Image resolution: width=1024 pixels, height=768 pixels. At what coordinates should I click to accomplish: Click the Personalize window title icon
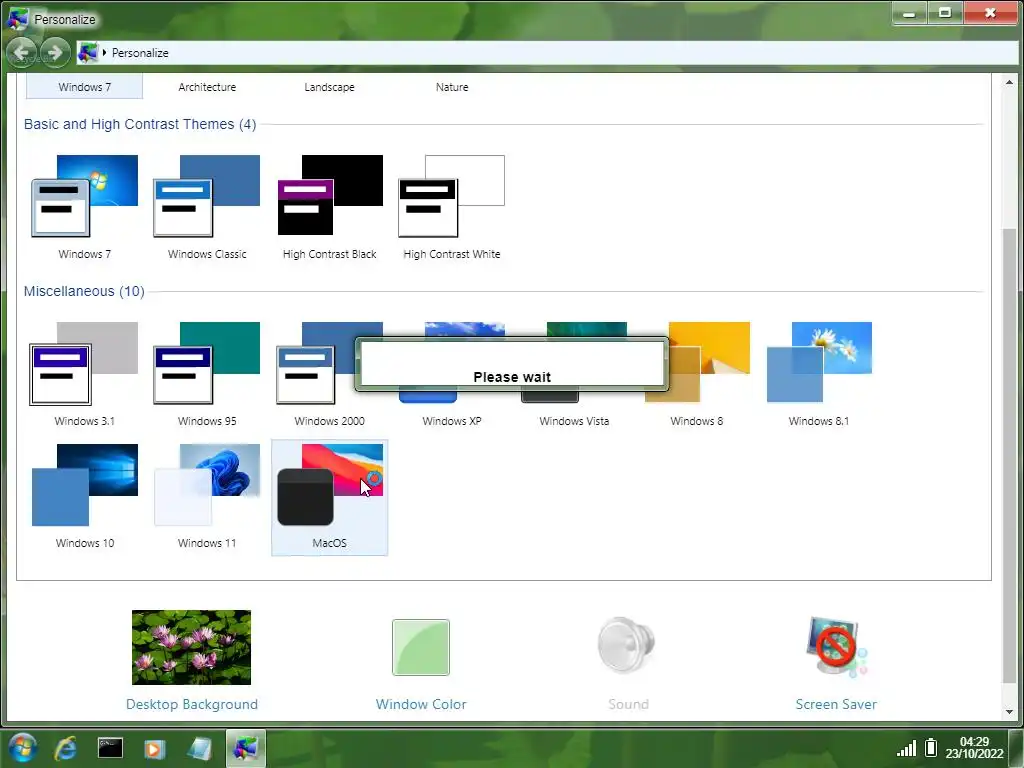pyautogui.click(x=18, y=18)
